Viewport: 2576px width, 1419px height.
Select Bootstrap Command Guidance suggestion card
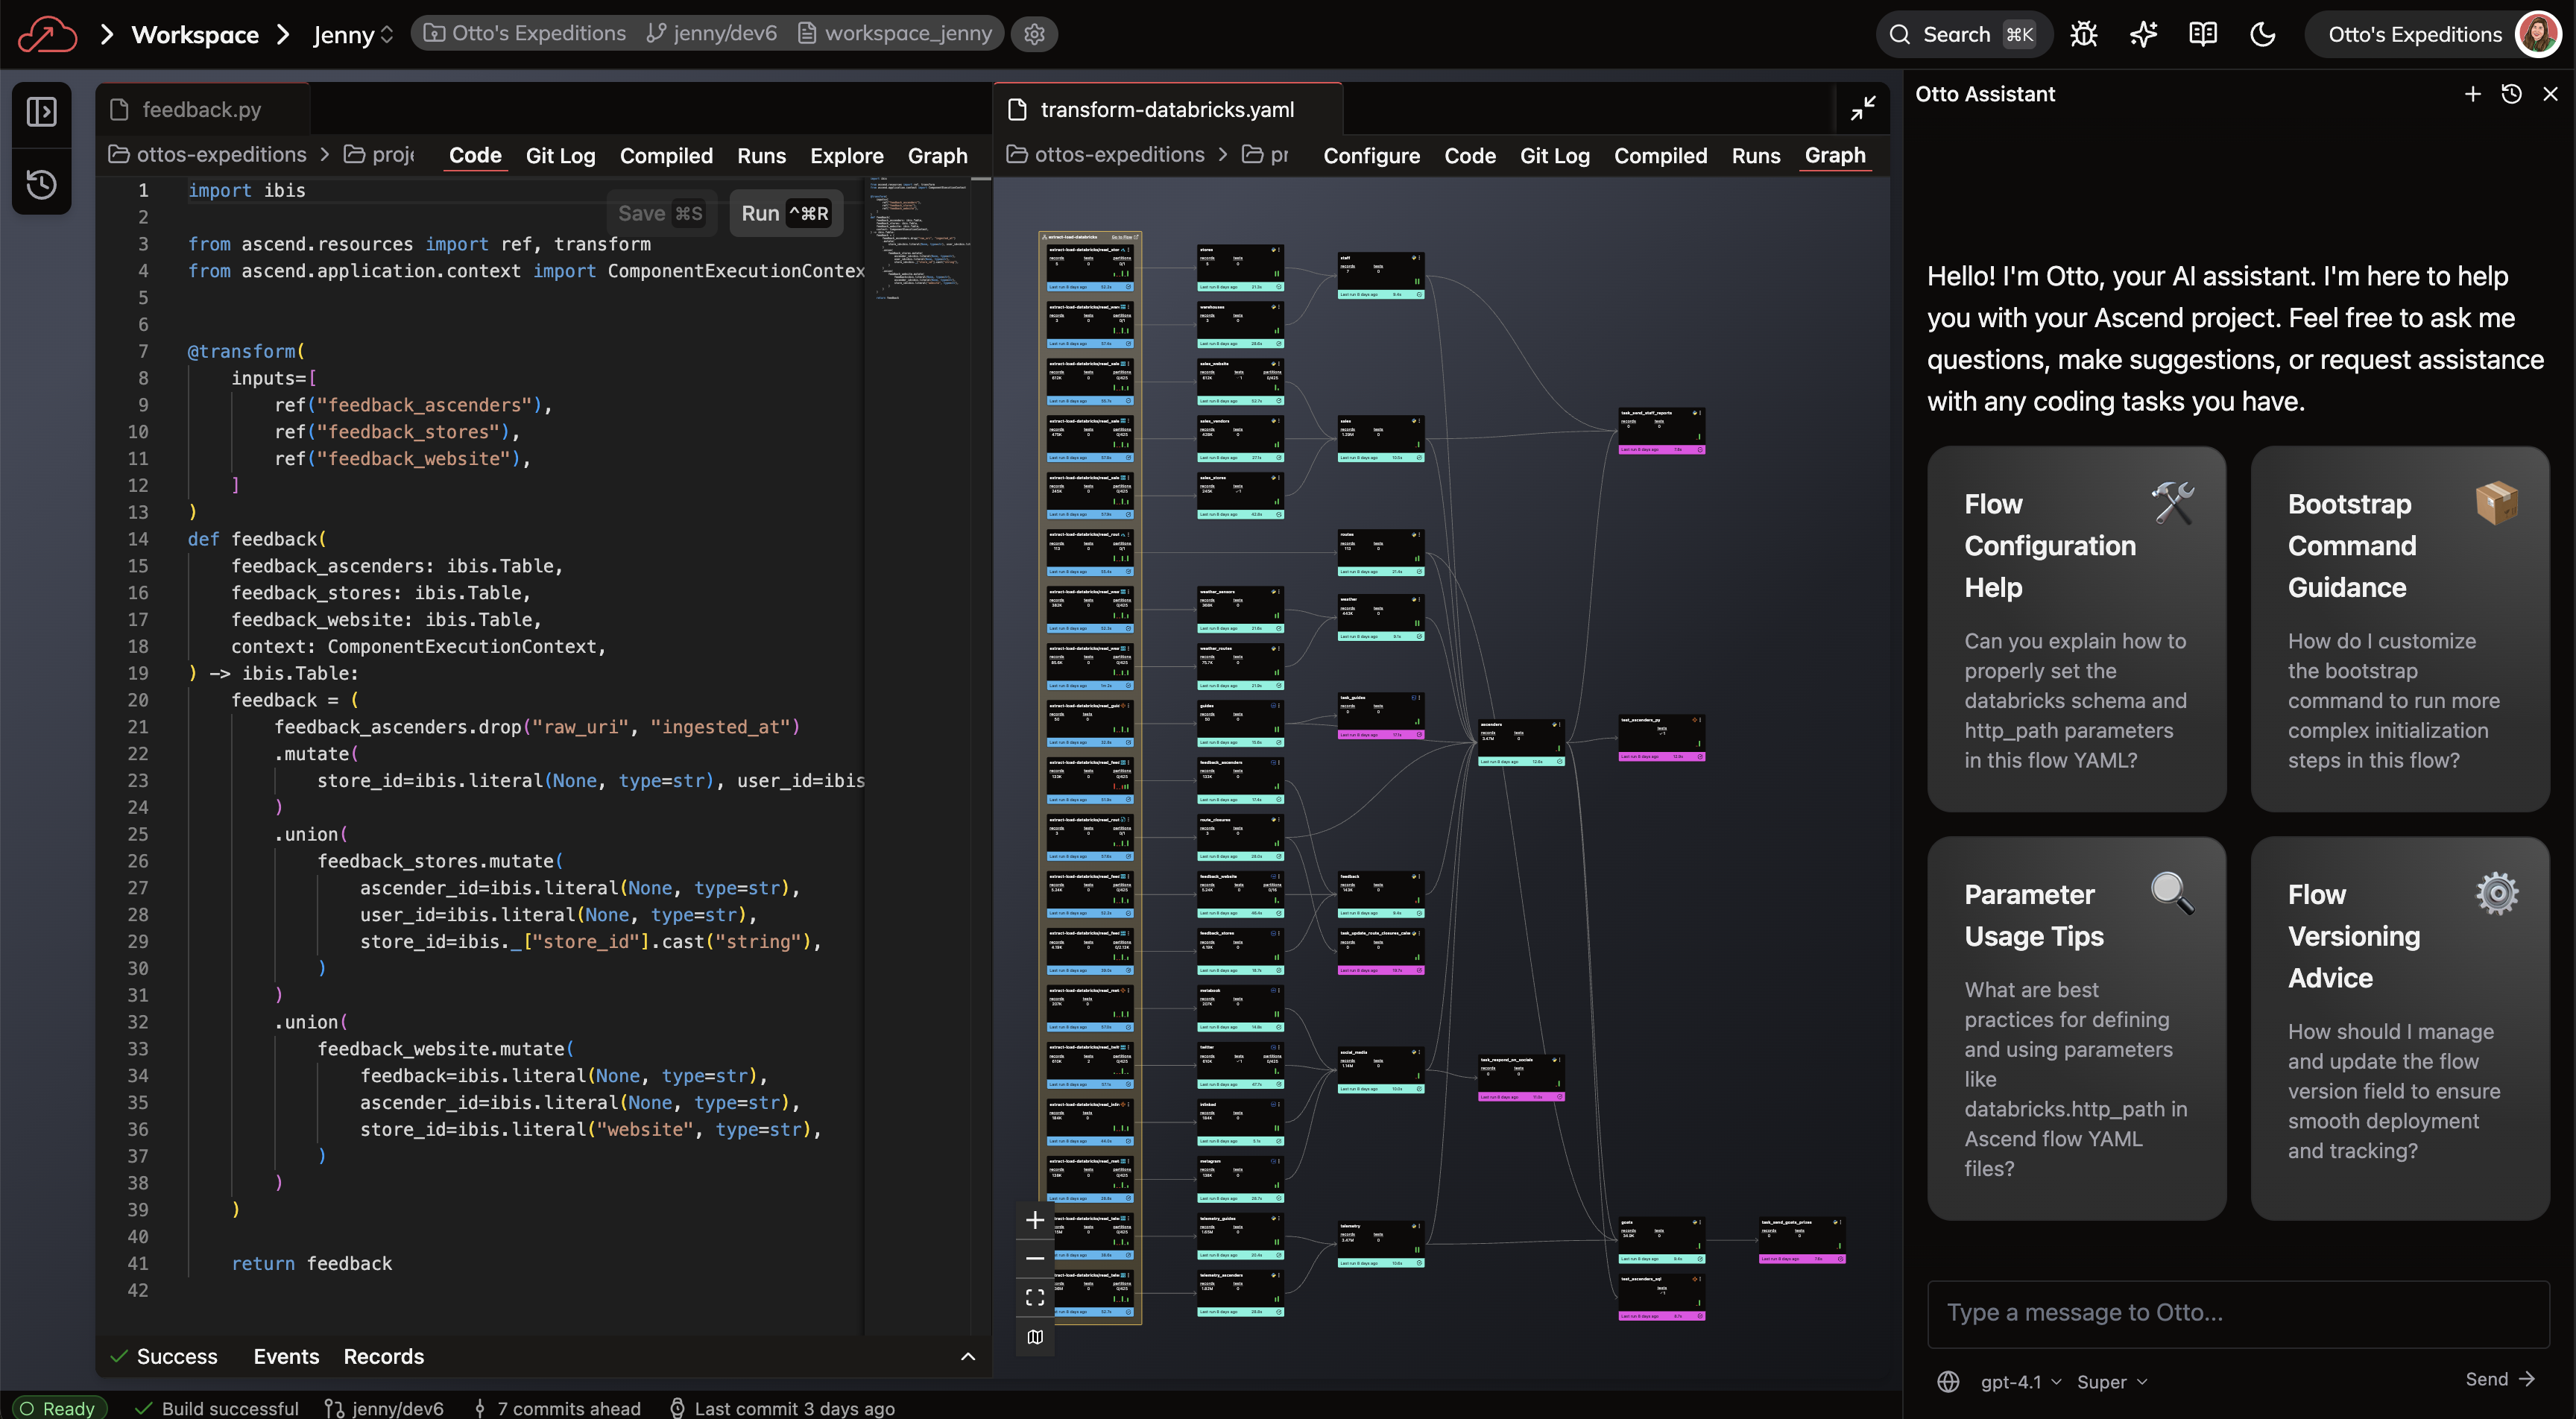2399,629
